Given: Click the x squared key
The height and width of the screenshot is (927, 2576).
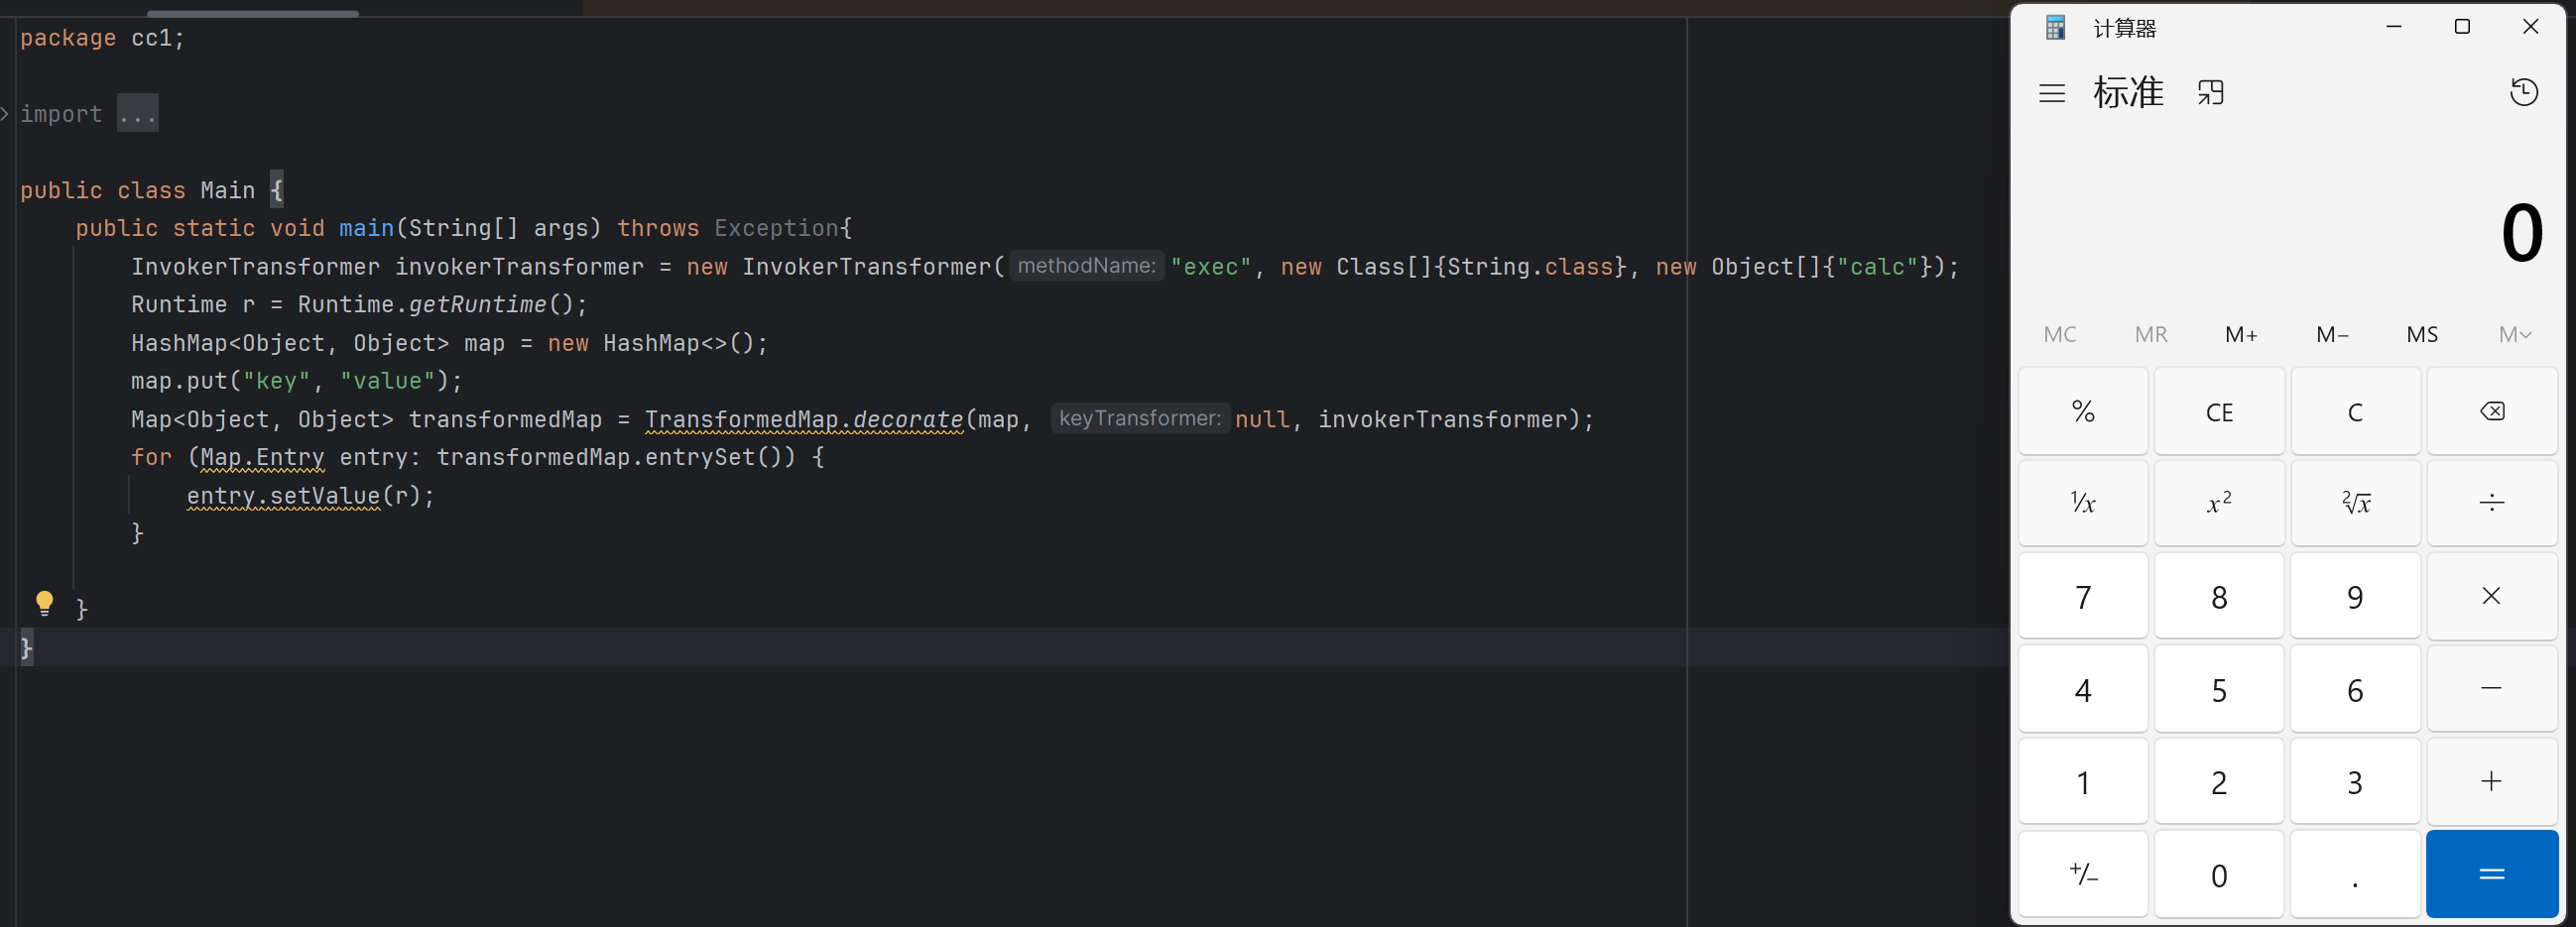Looking at the screenshot, I should point(2219,503).
